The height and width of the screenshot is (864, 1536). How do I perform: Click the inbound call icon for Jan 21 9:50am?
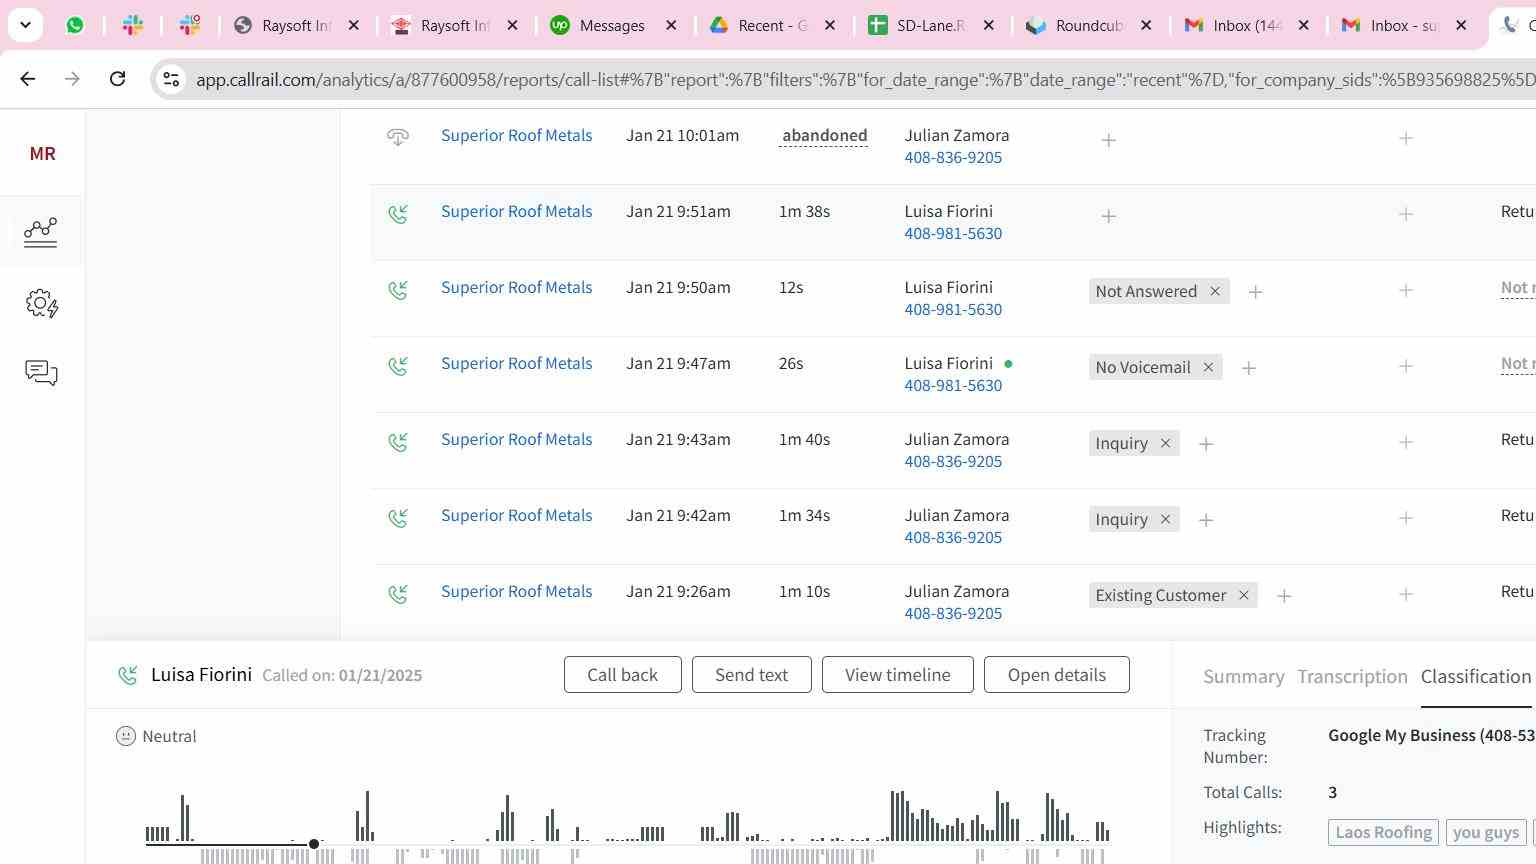(x=398, y=289)
